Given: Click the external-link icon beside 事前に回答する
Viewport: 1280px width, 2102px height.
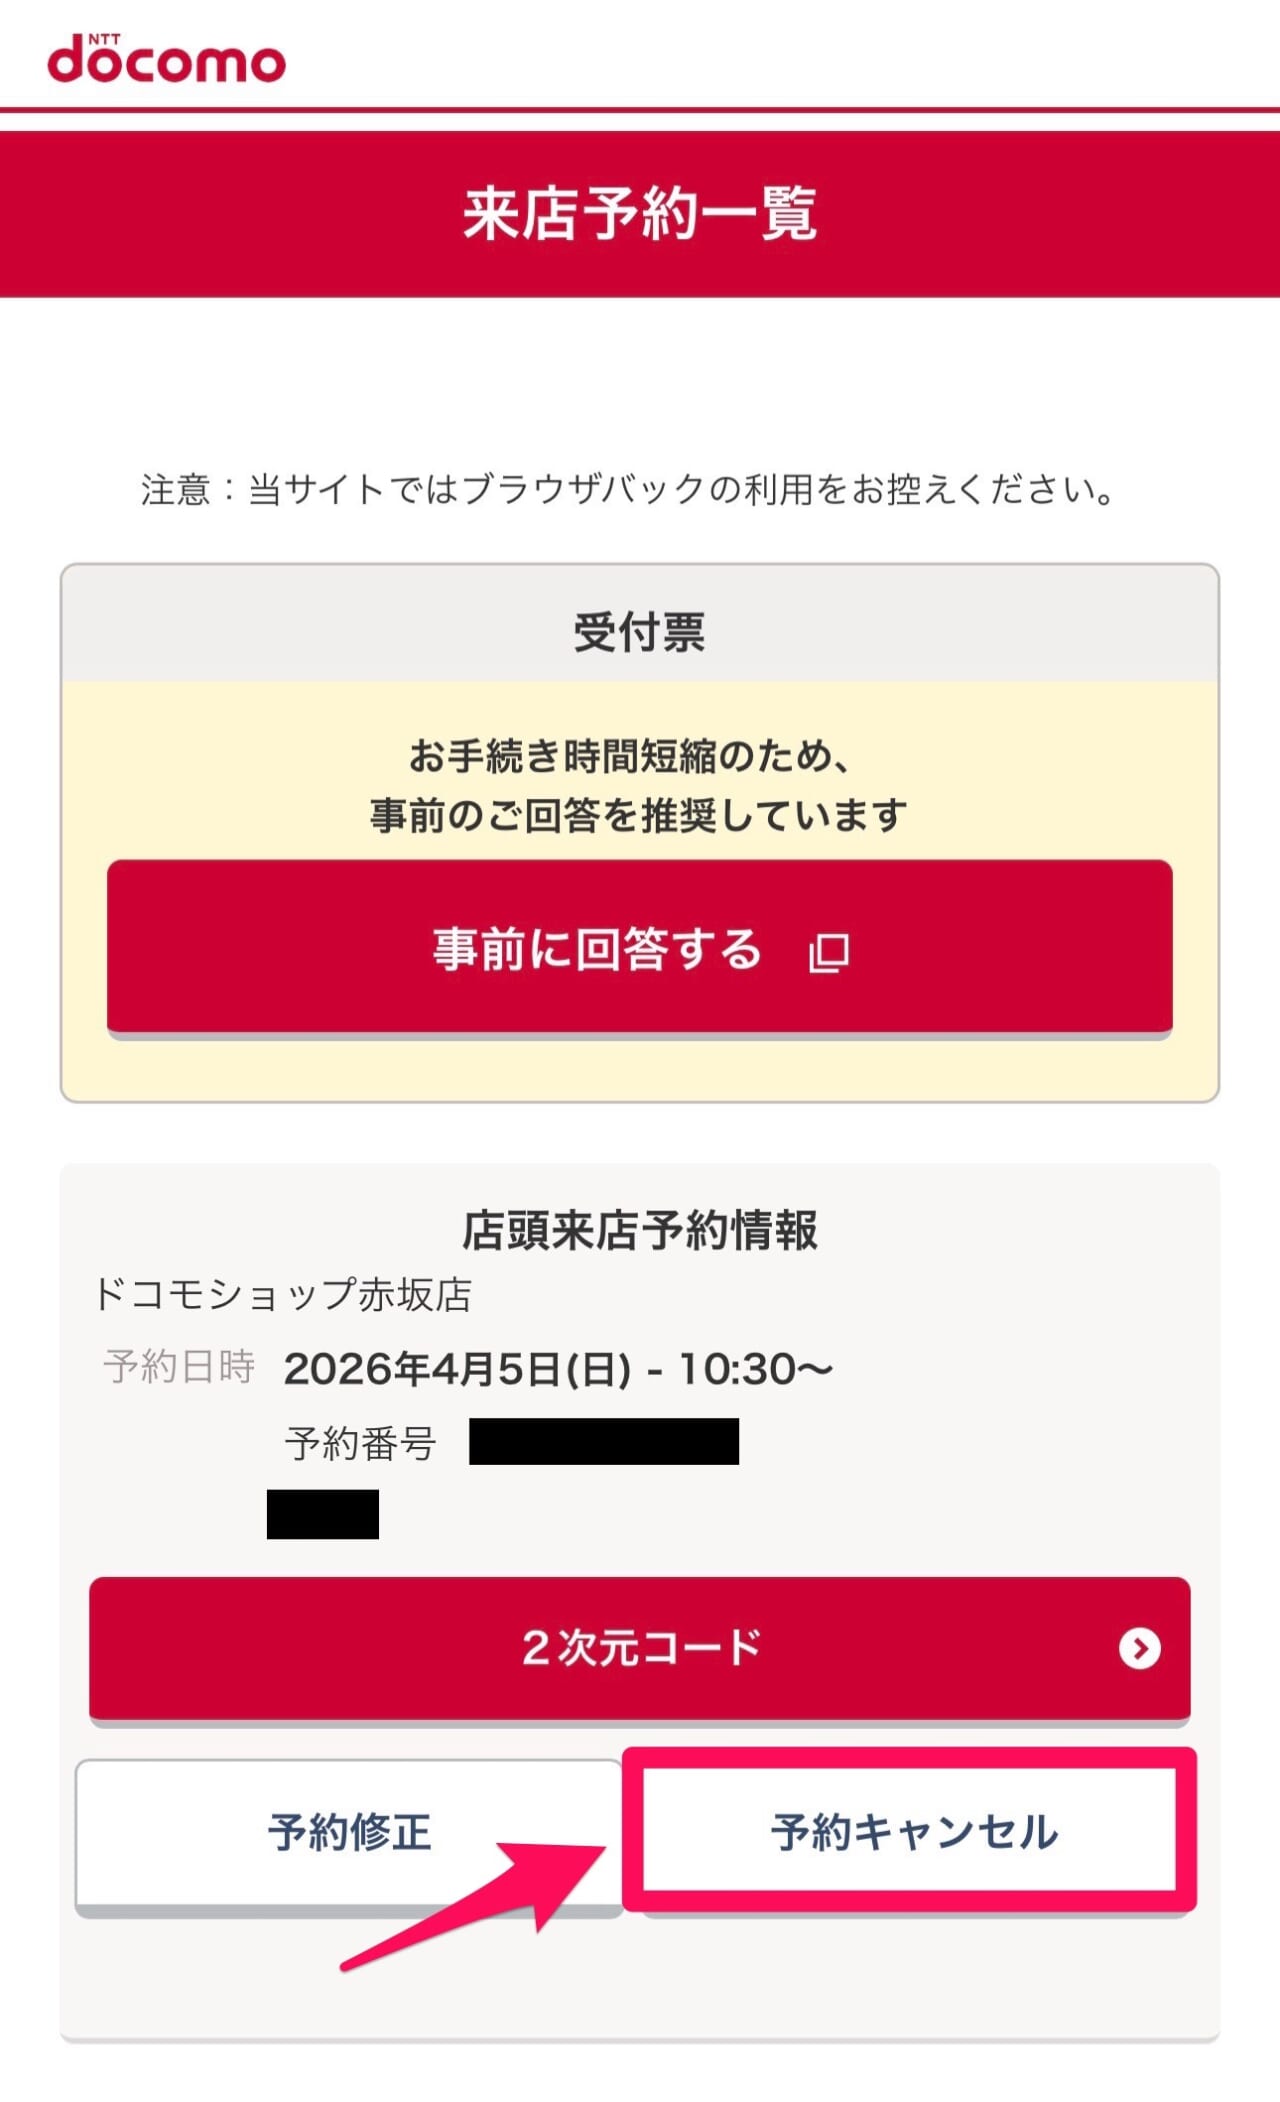Looking at the screenshot, I should coord(829,953).
